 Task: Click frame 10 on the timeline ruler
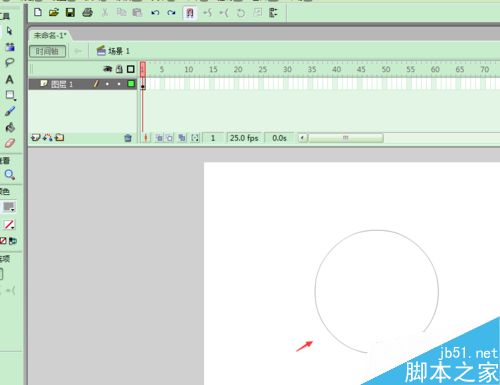click(189, 69)
